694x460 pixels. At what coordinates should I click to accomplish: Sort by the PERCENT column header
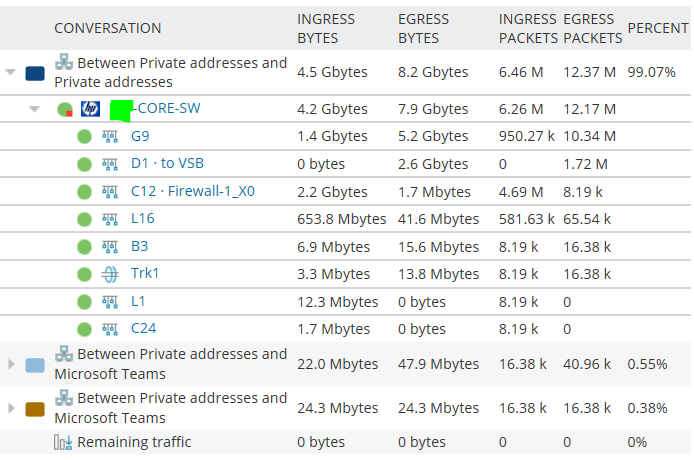click(658, 28)
